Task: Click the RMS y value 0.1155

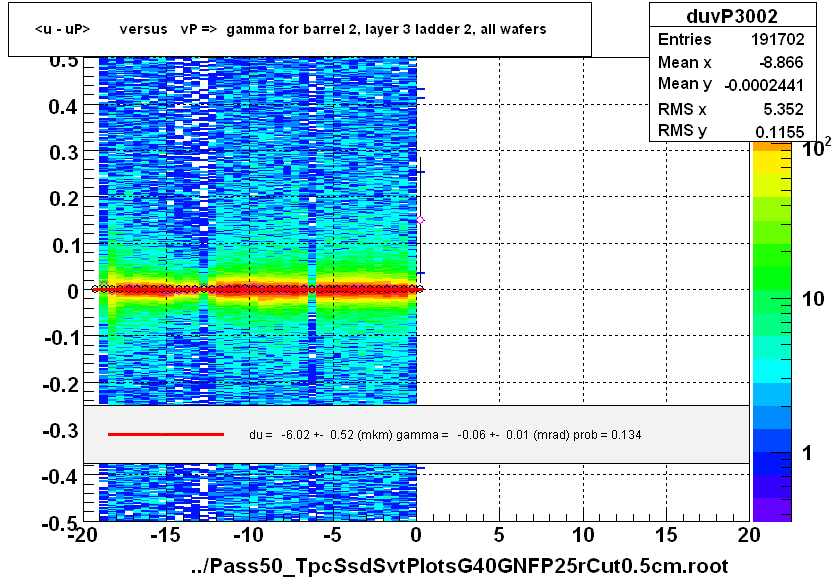Action: (x=779, y=132)
